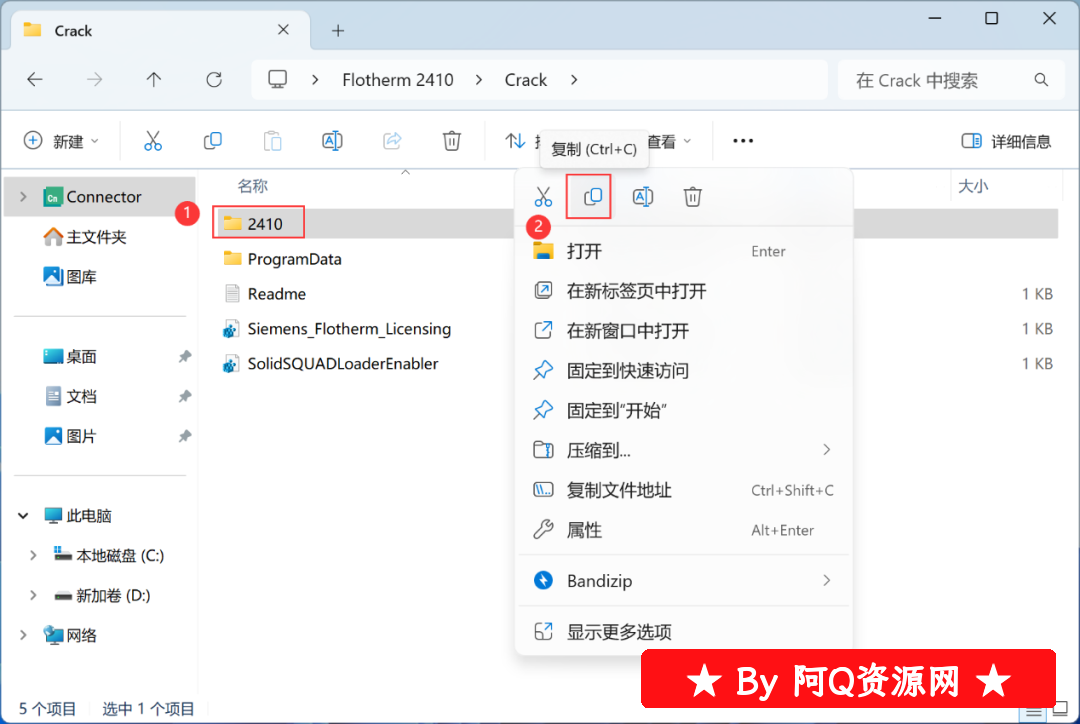1080x724 pixels.
Task: Choose 在新标签页中打开
Action: [685, 291]
